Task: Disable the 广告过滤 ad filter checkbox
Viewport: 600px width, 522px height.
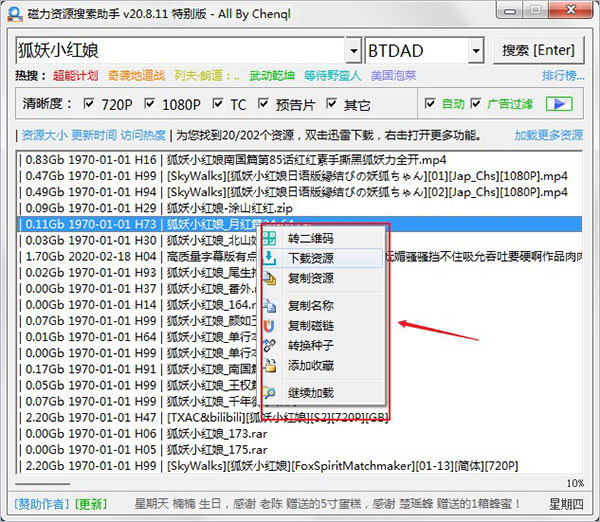Action: point(476,103)
